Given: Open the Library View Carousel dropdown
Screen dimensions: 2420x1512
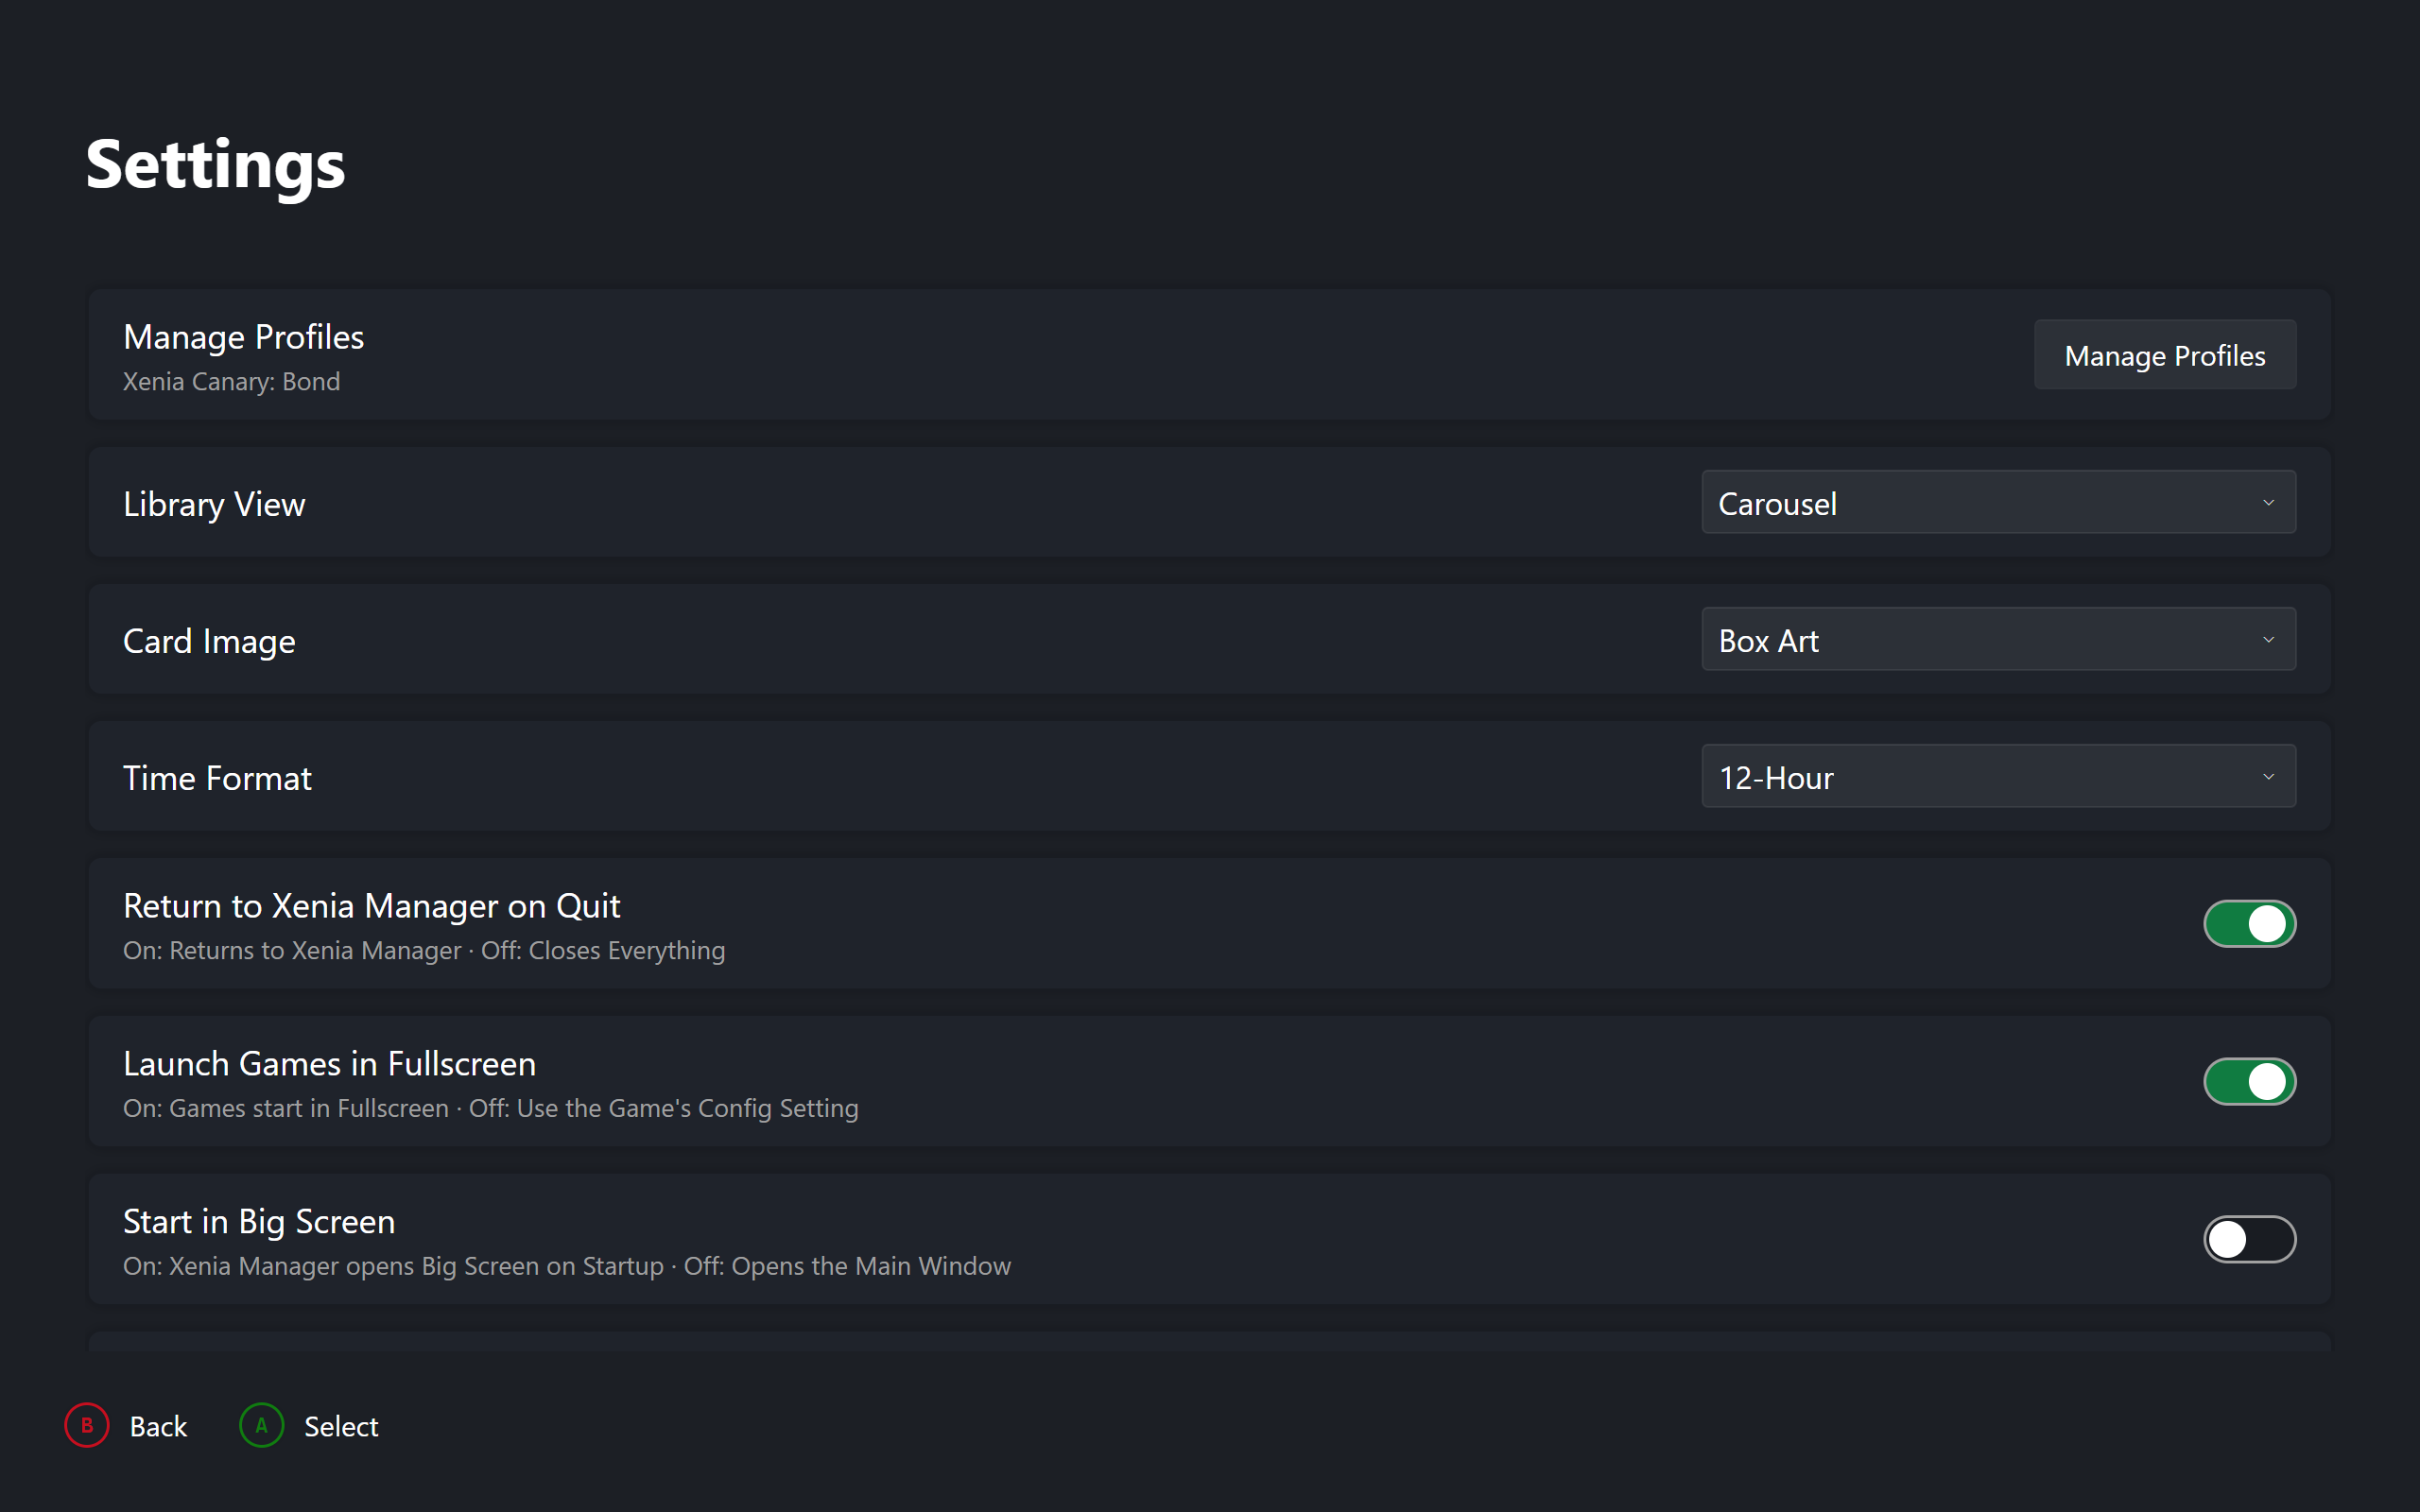Looking at the screenshot, I should (1999, 503).
